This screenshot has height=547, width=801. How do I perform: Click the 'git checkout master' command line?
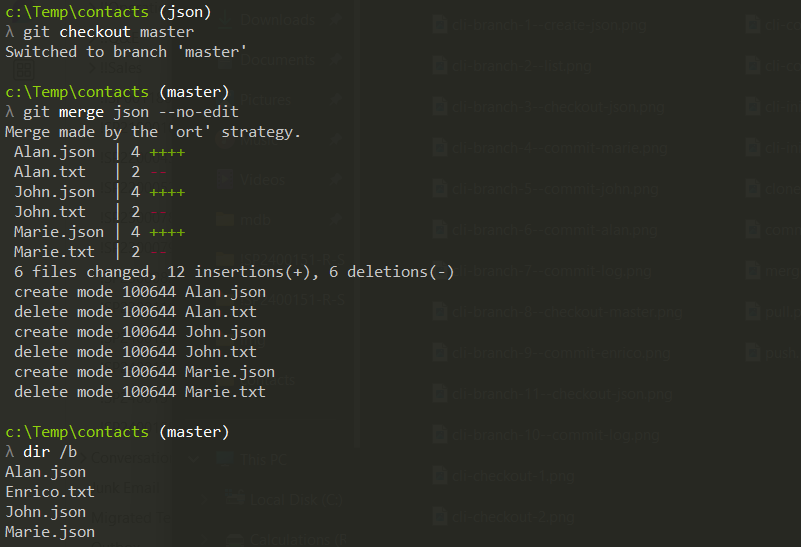100,32
